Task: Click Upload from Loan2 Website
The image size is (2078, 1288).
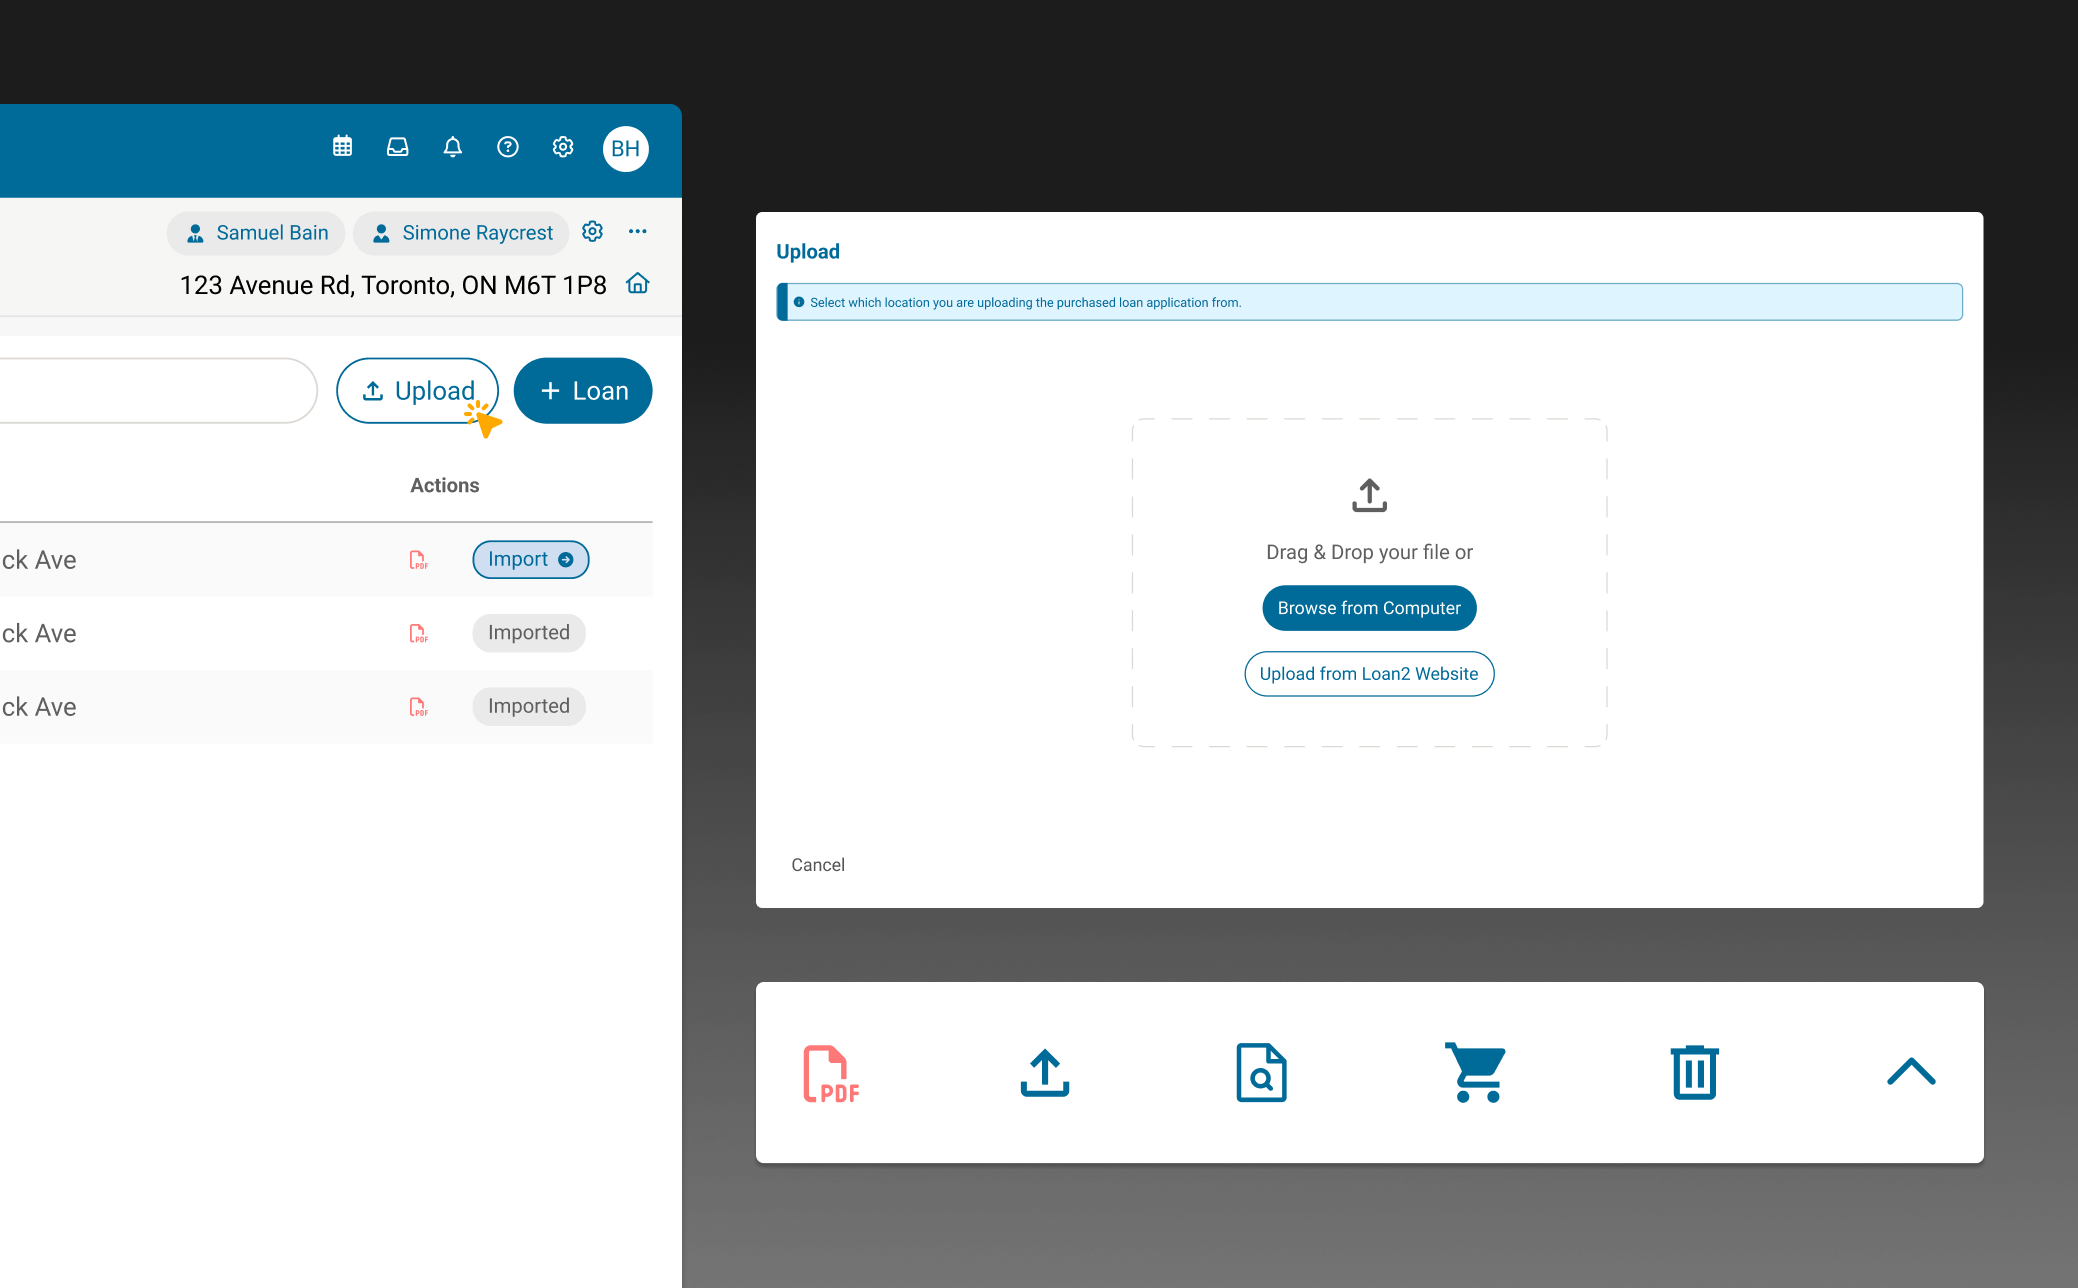Action: click(1368, 674)
